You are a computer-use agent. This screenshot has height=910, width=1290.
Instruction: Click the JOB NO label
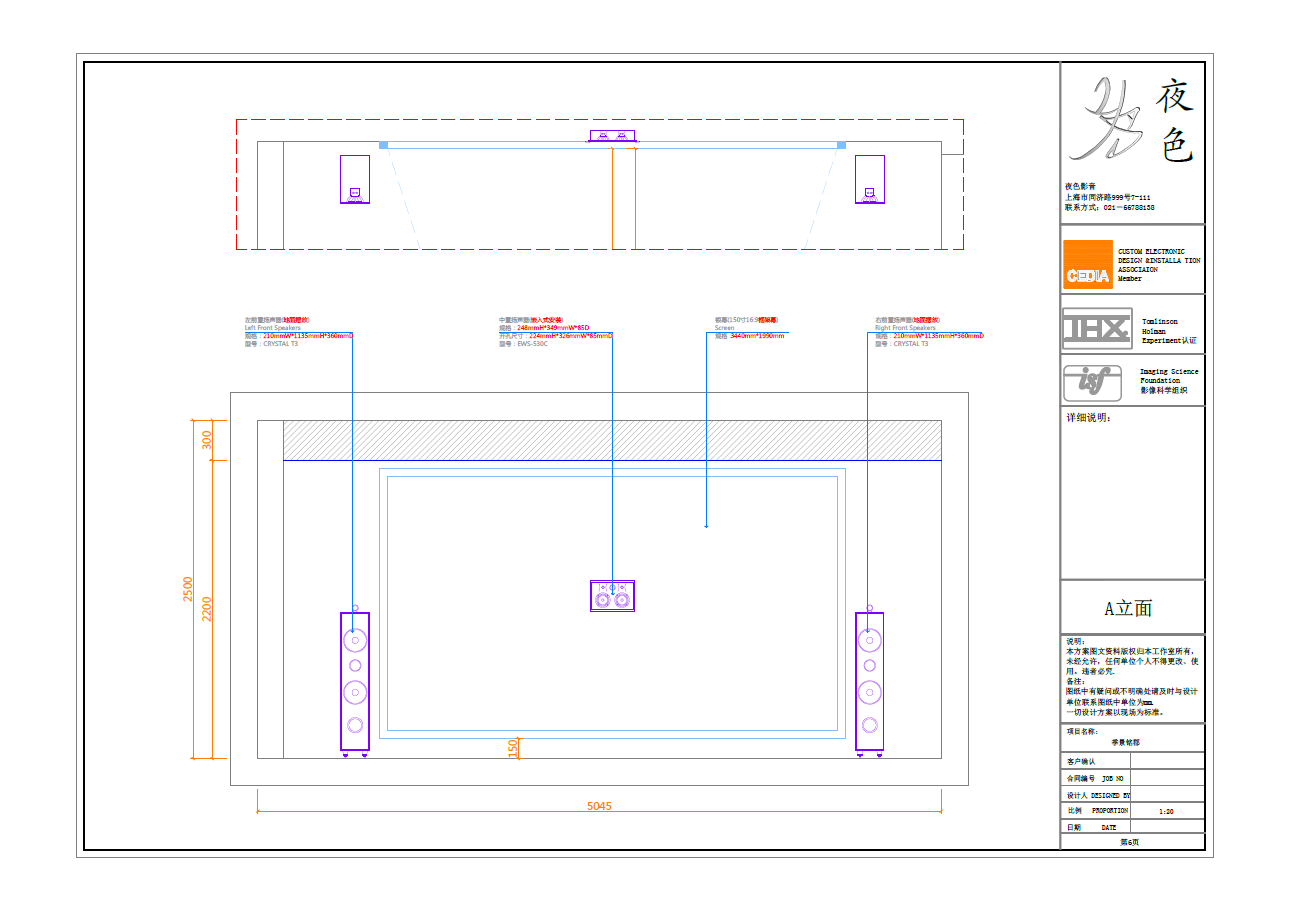pos(1113,778)
